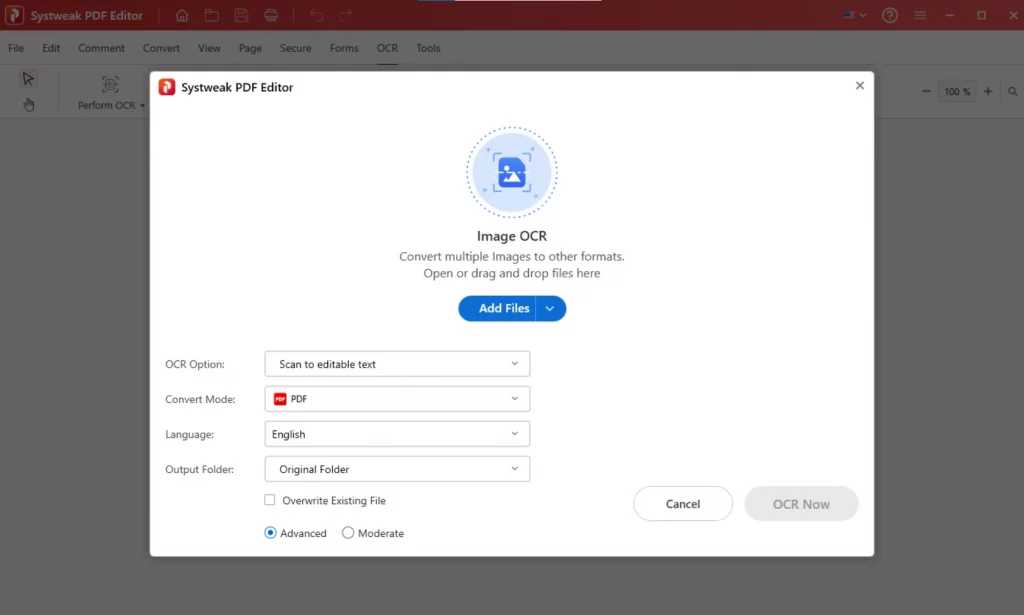Click the Home icon in title bar
1024x615 pixels.
182,16
